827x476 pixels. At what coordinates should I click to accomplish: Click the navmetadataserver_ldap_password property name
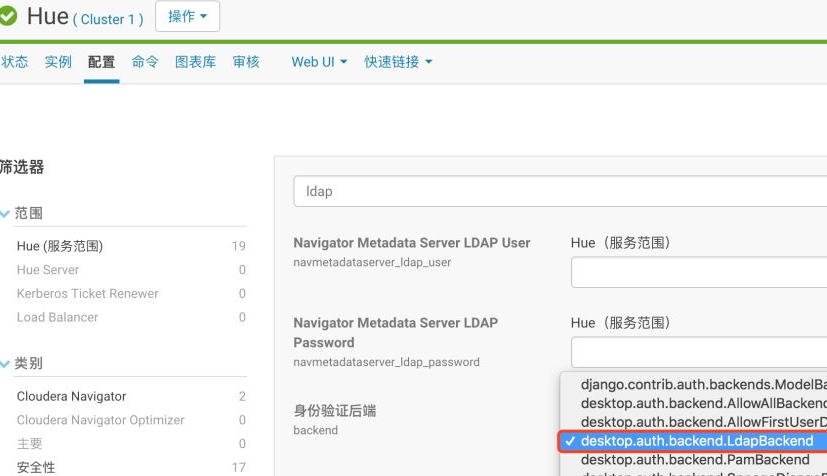click(x=387, y=362)
